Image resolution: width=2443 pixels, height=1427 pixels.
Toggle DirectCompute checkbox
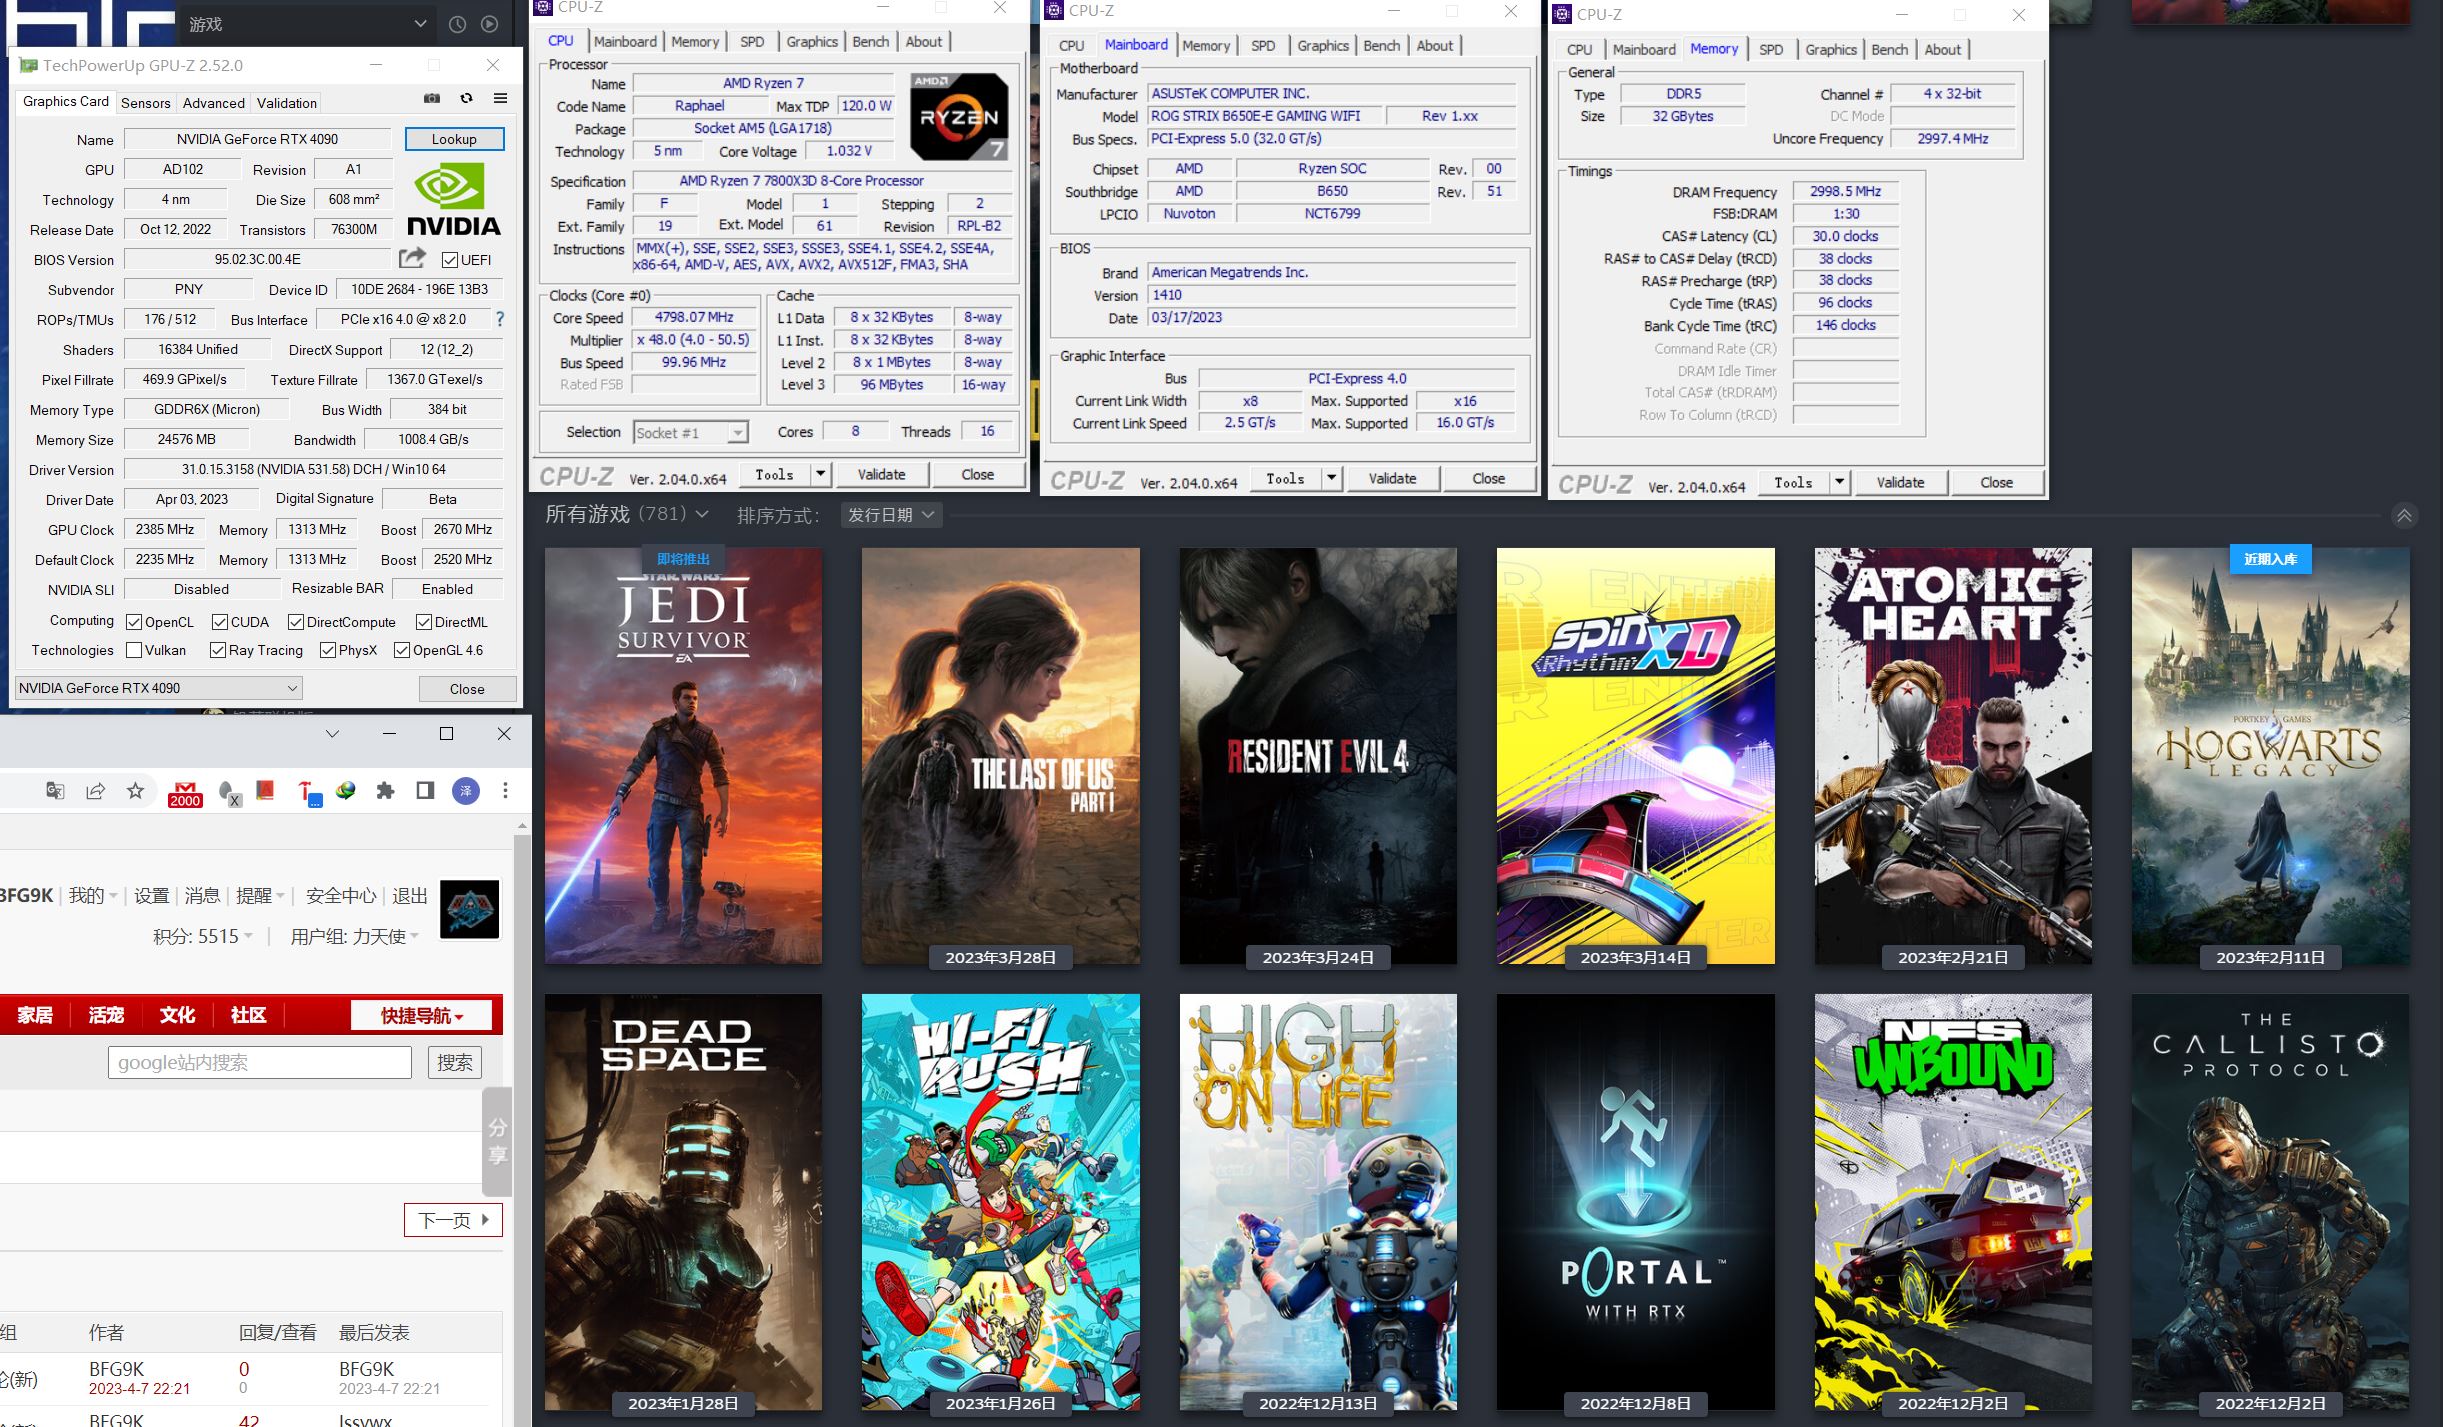point(296,622)
